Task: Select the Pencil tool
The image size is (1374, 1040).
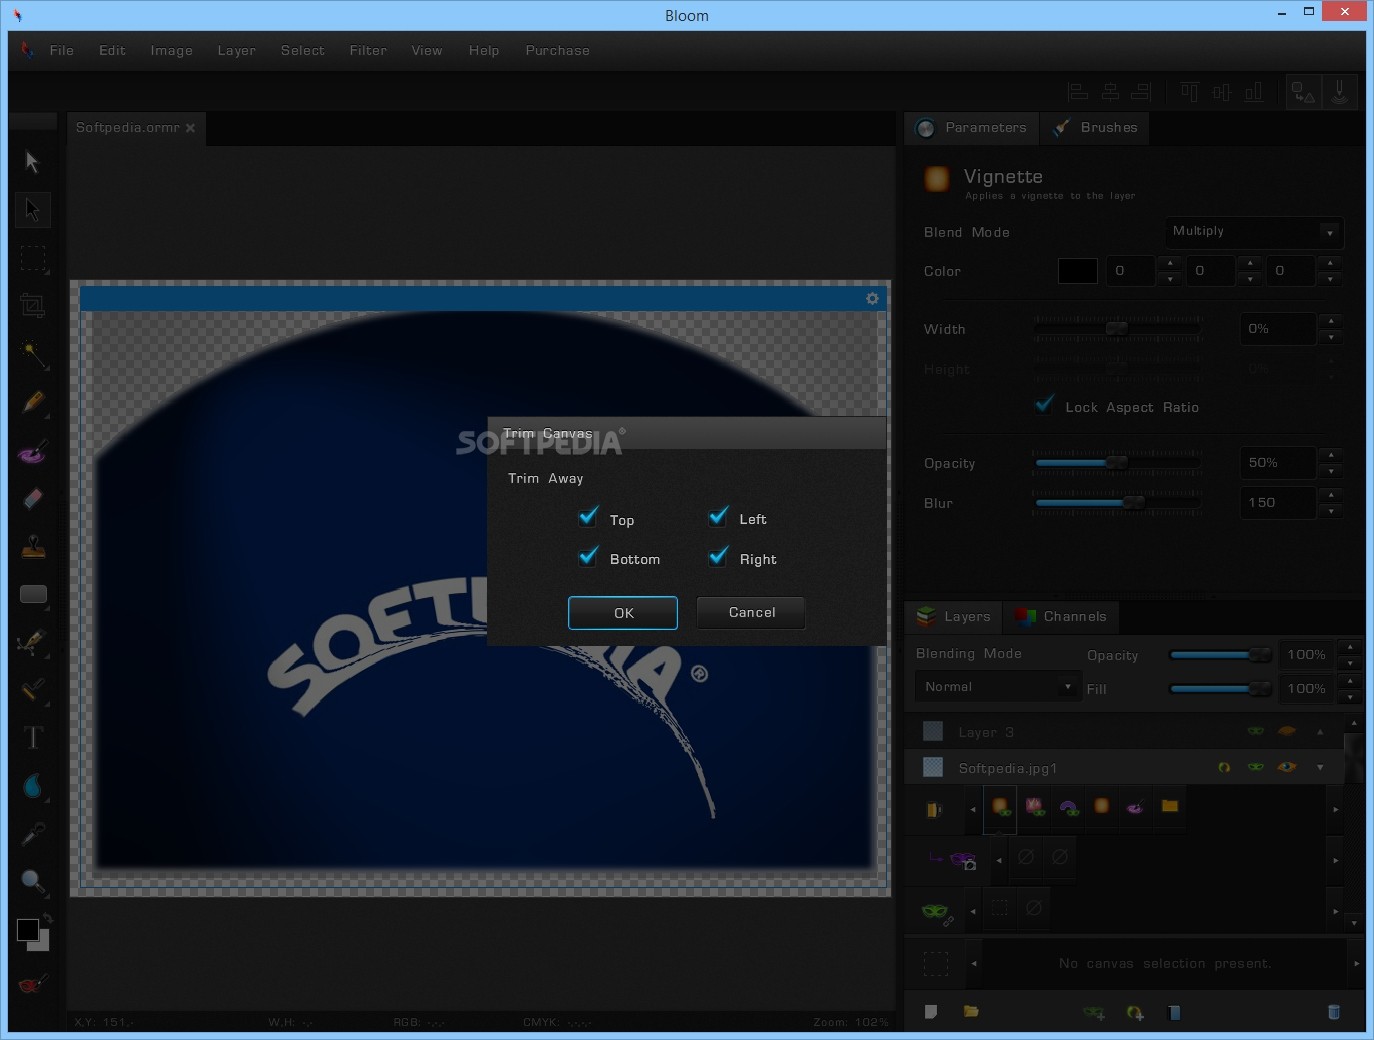Action: (x=33, y=402)
